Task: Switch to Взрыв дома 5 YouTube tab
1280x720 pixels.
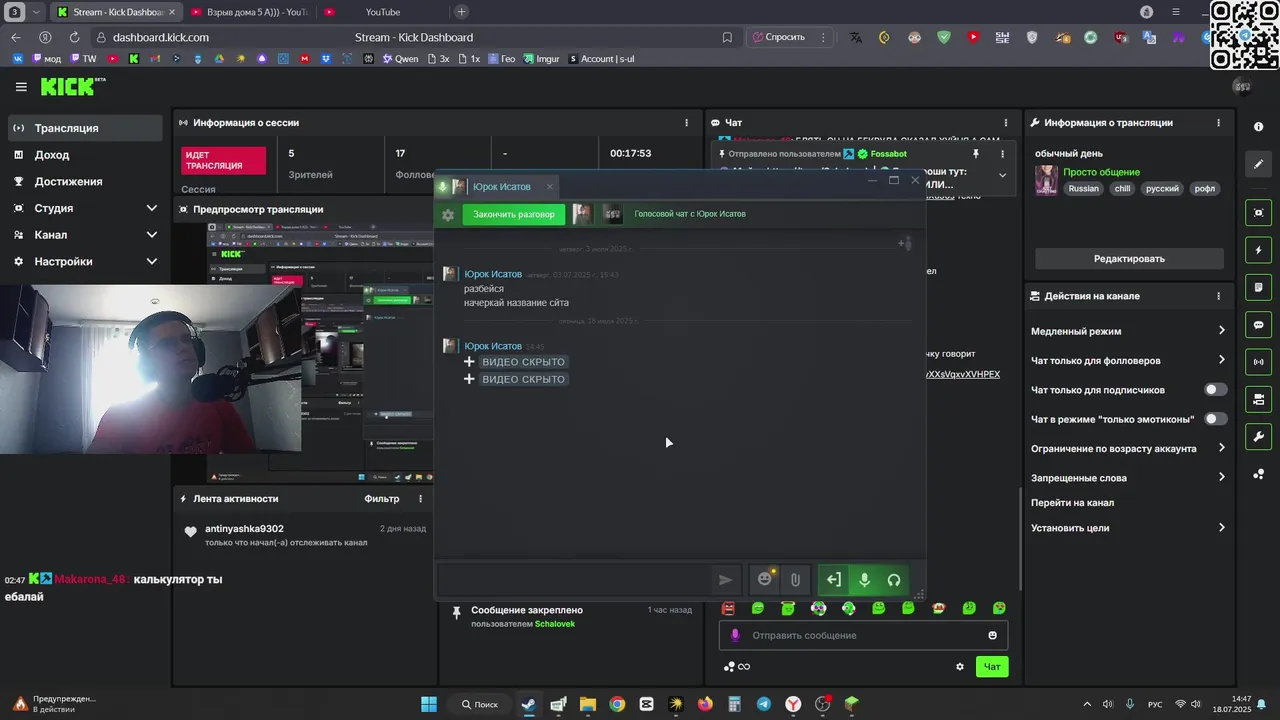Action: [248, 12]
